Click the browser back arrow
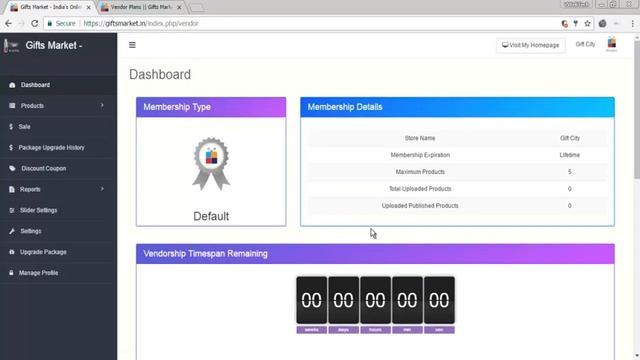Image resolution: width=640 pixels, height=360 pixels. (x=9, y=24)
